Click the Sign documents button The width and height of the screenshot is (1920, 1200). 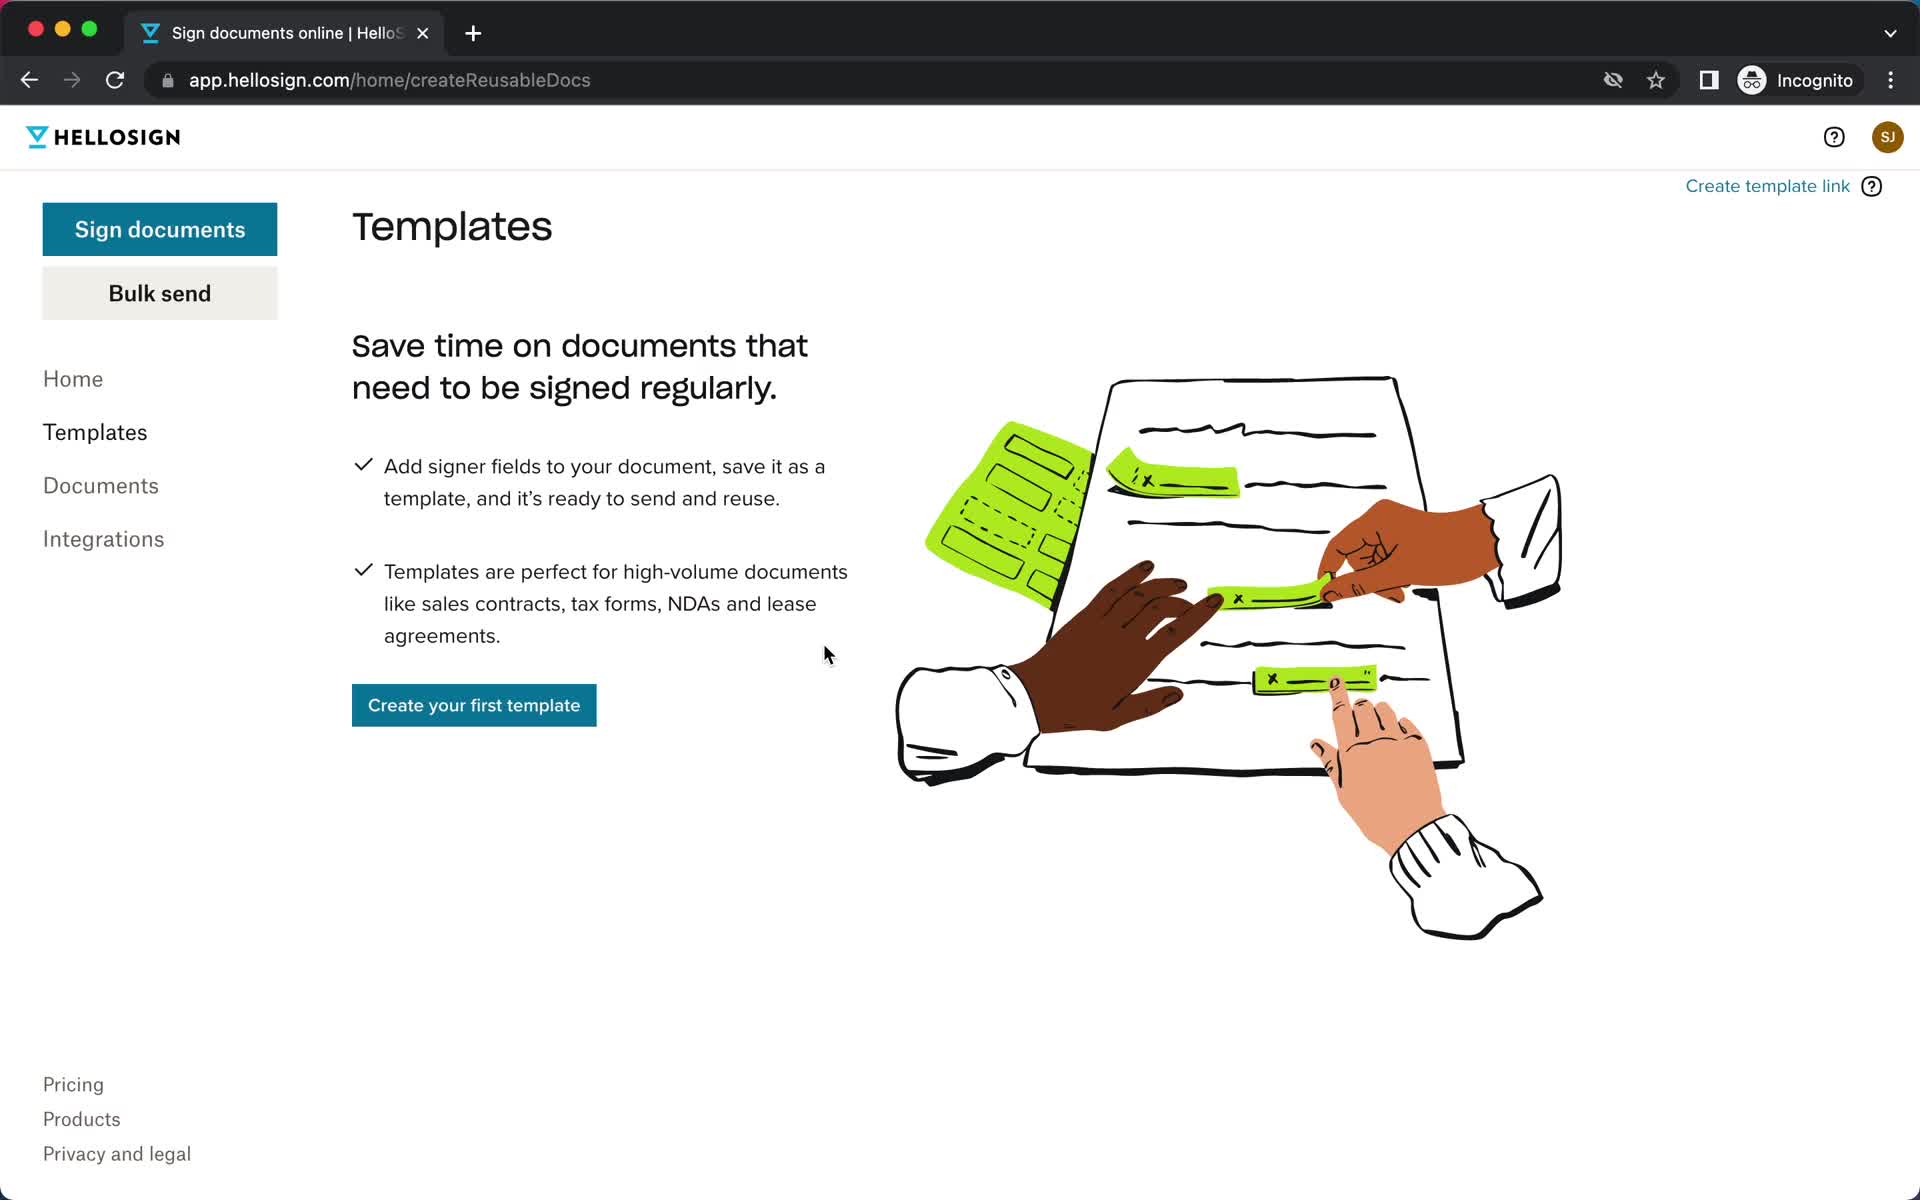159,229
